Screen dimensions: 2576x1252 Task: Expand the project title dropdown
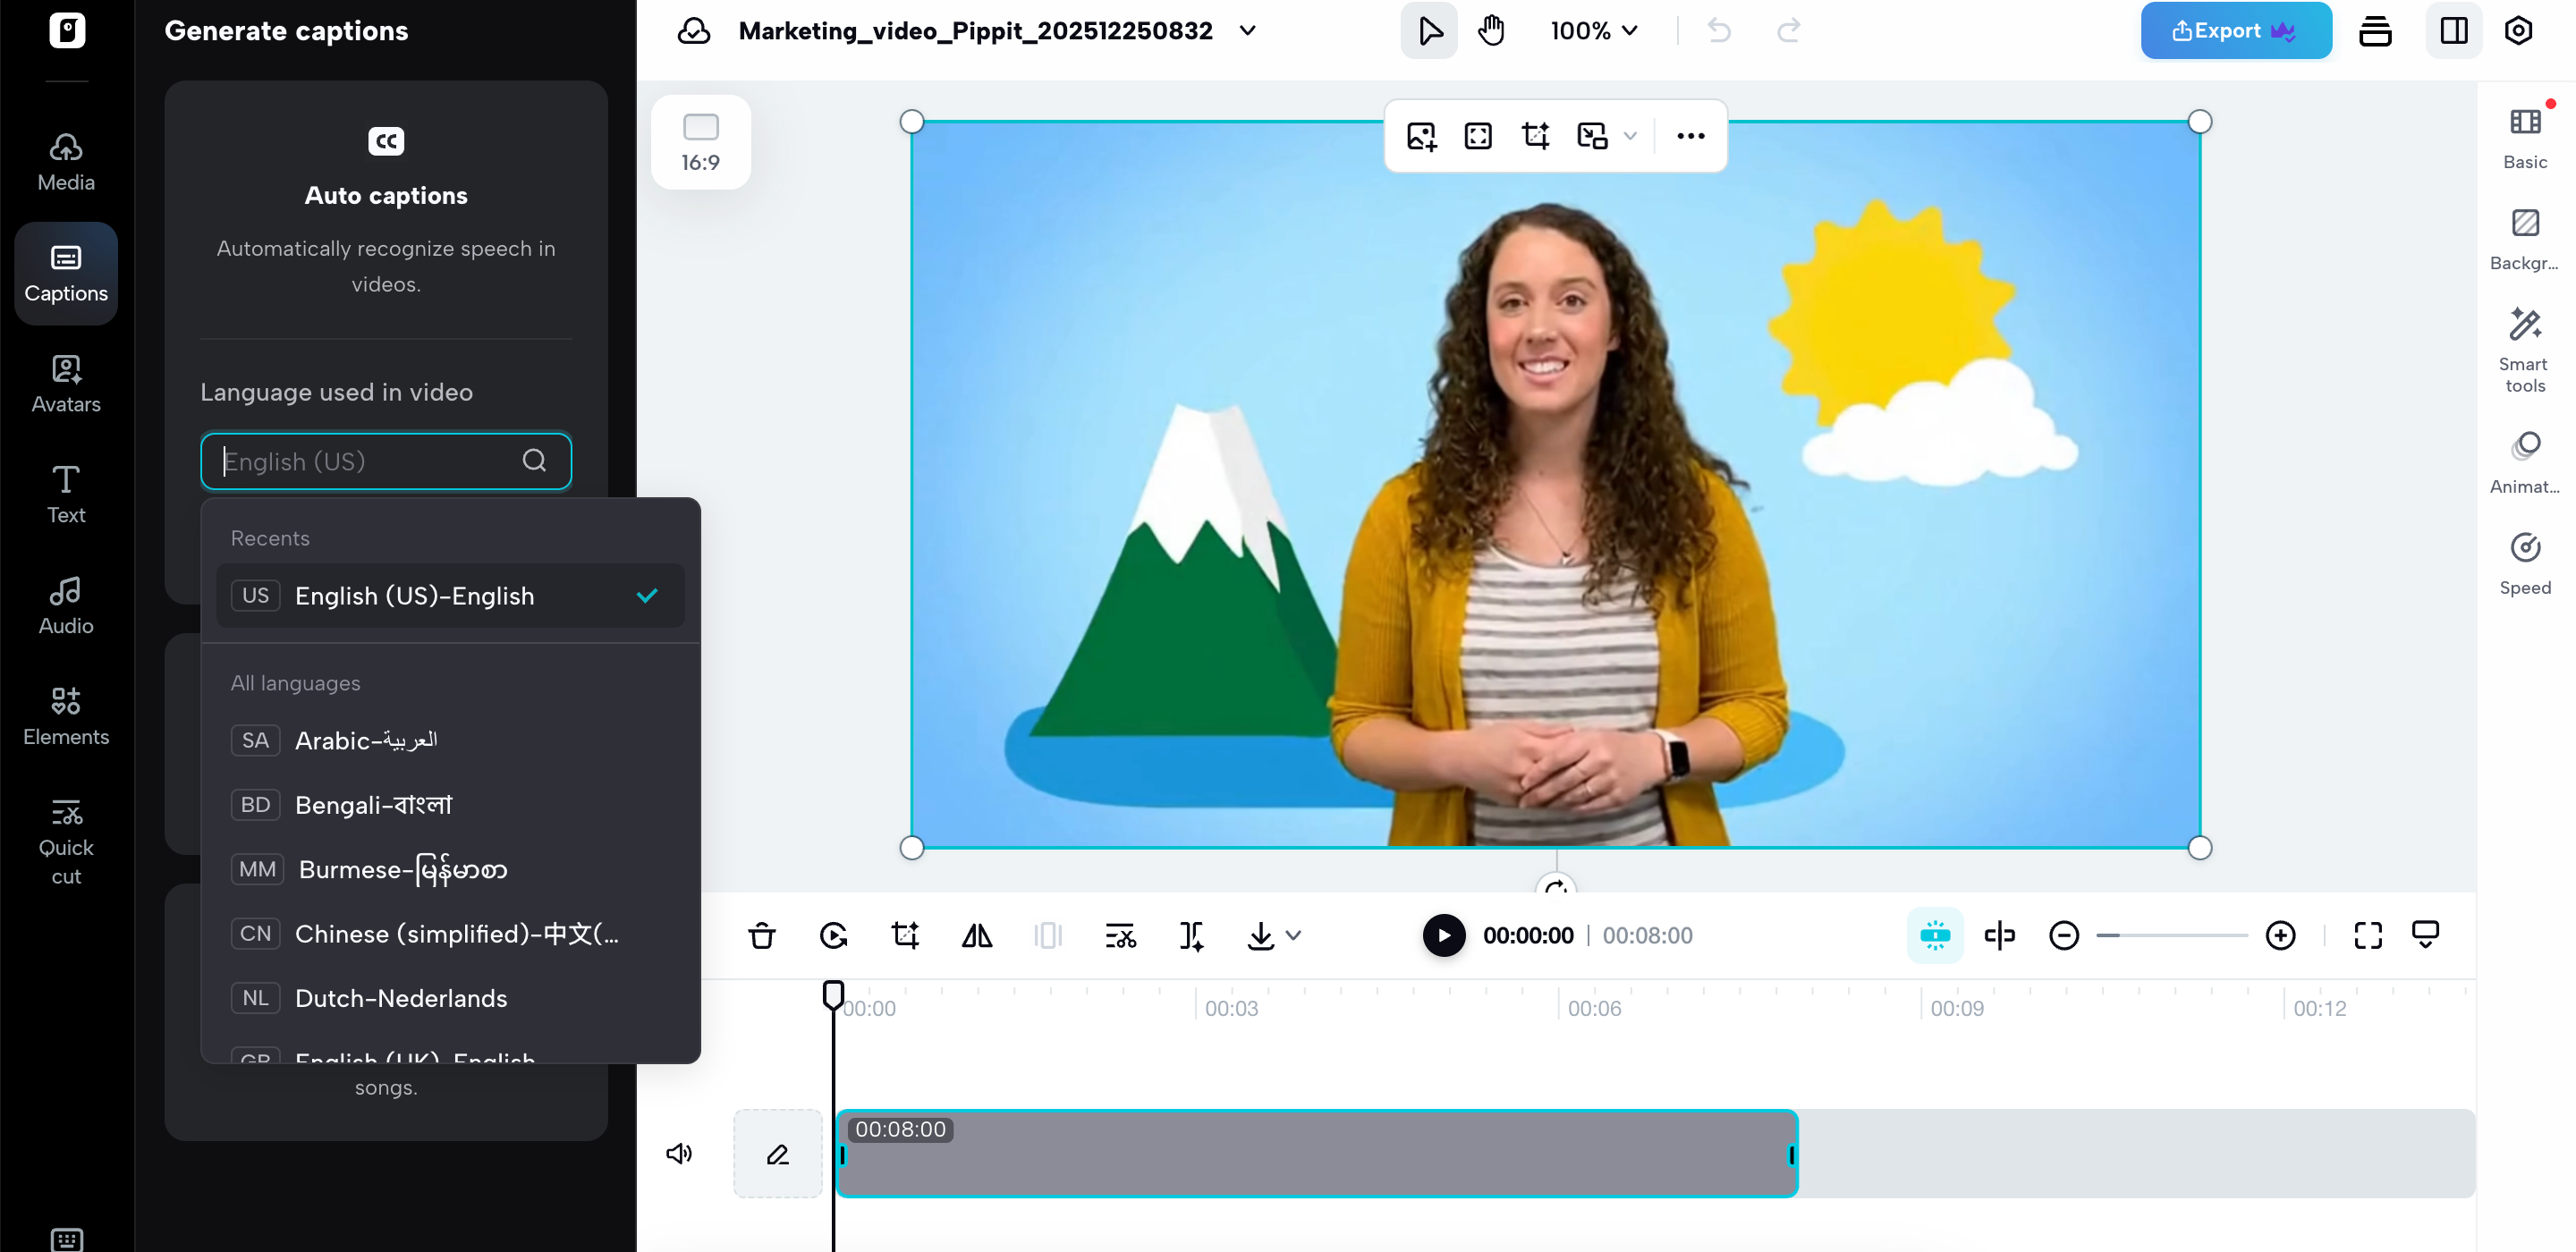click(1247, 30)
